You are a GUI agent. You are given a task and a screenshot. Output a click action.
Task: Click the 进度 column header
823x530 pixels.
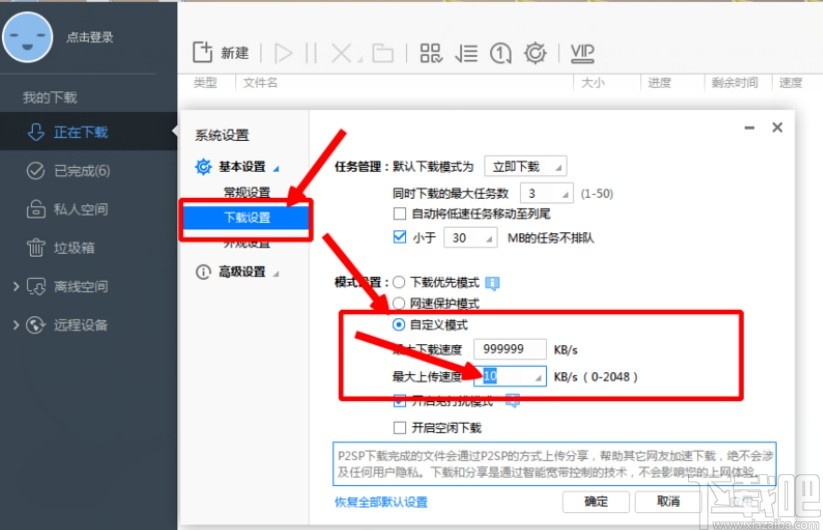point(659,82)
